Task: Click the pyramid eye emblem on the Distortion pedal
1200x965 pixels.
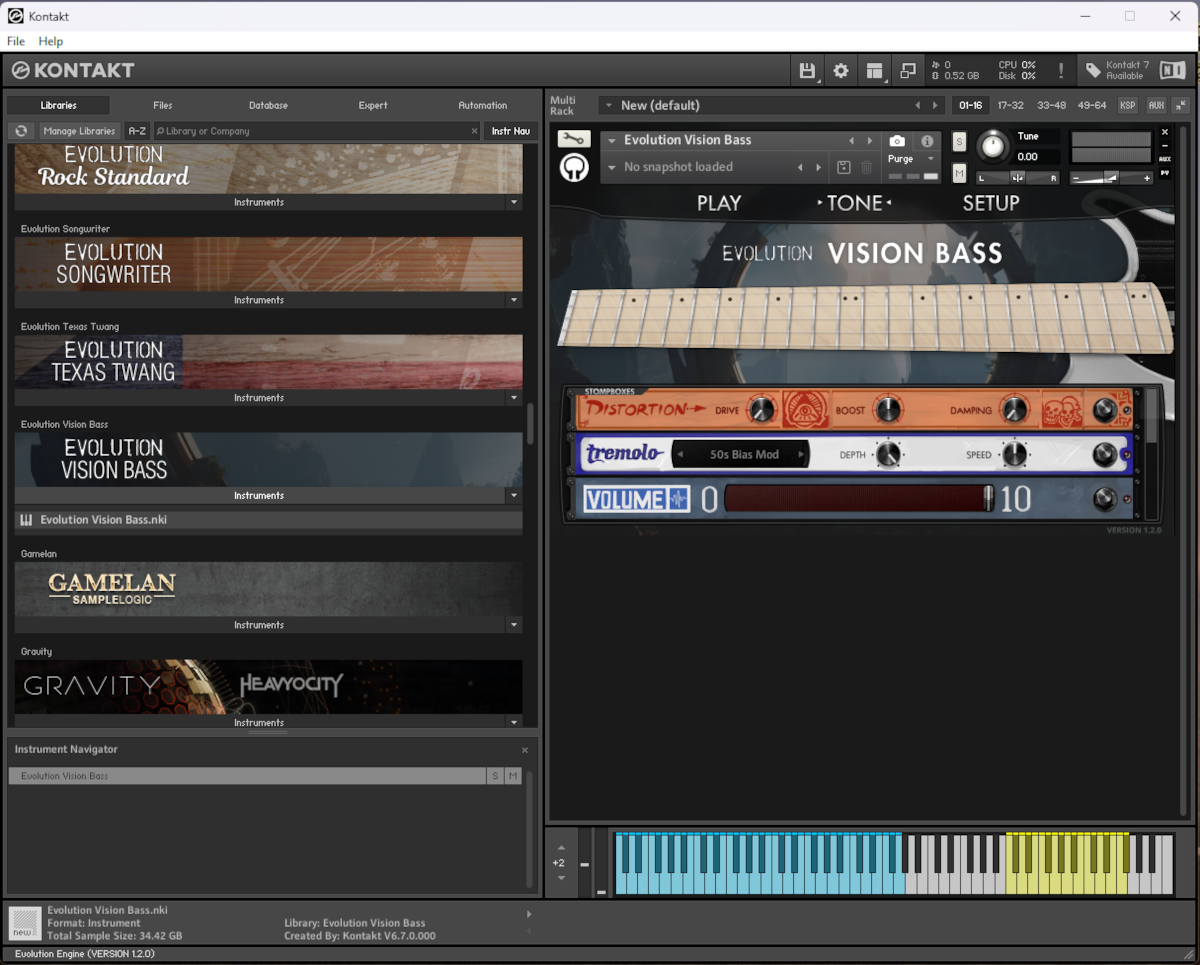Action: point(808,409)
